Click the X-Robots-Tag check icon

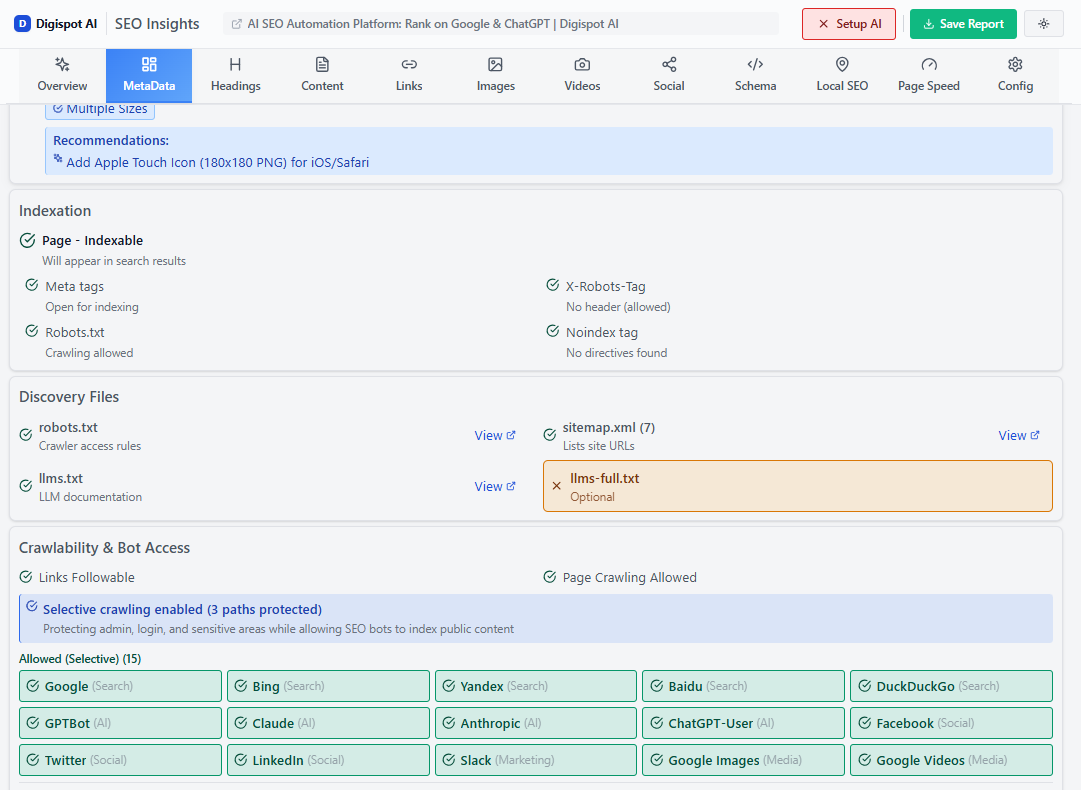[553, 285]
